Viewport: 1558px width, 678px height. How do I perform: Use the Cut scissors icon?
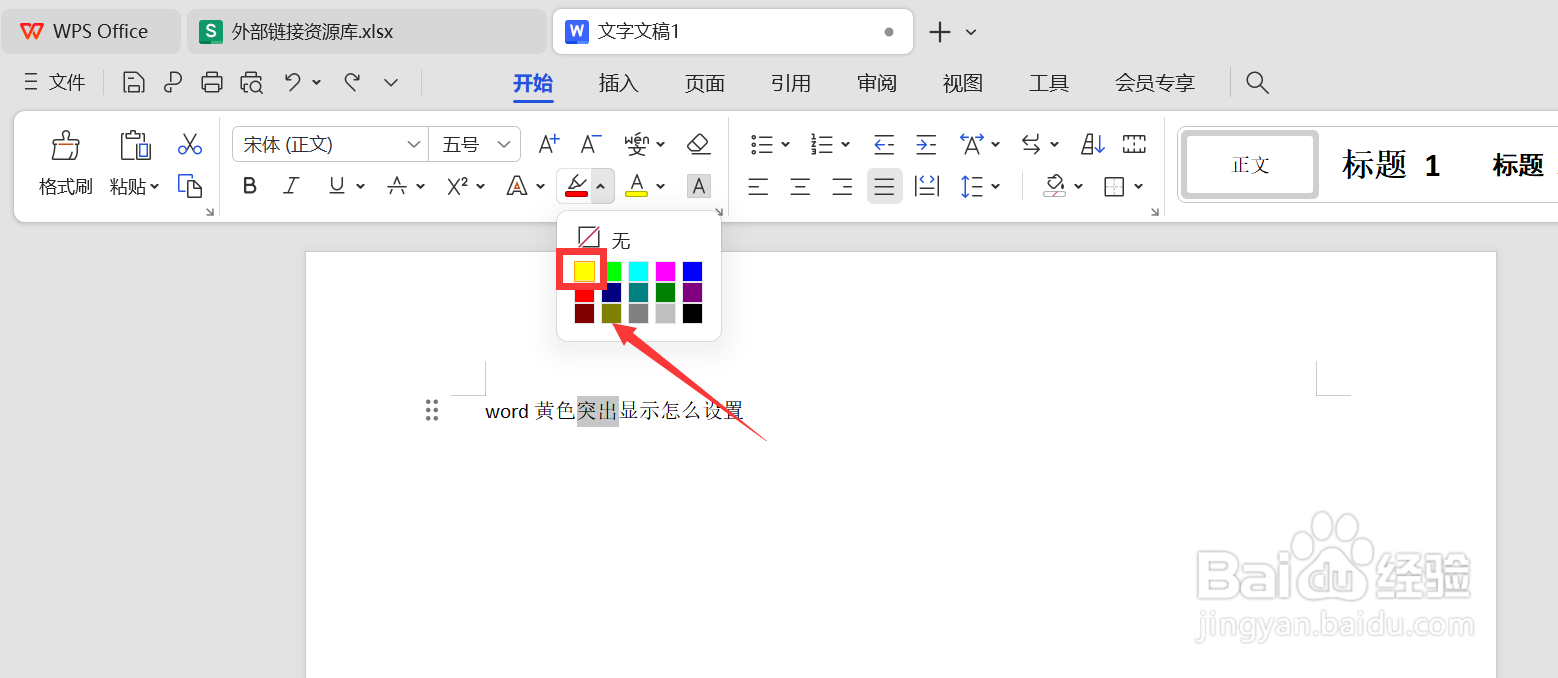point(190,143)
